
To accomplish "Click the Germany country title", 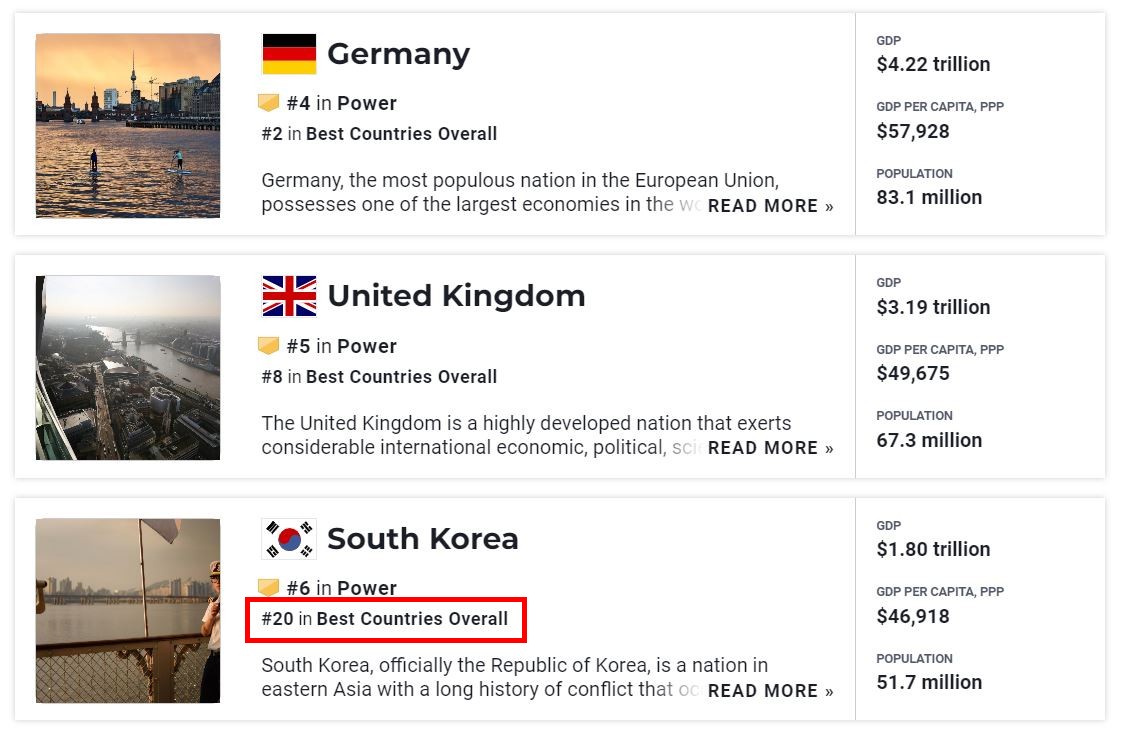I will [398, 54].
